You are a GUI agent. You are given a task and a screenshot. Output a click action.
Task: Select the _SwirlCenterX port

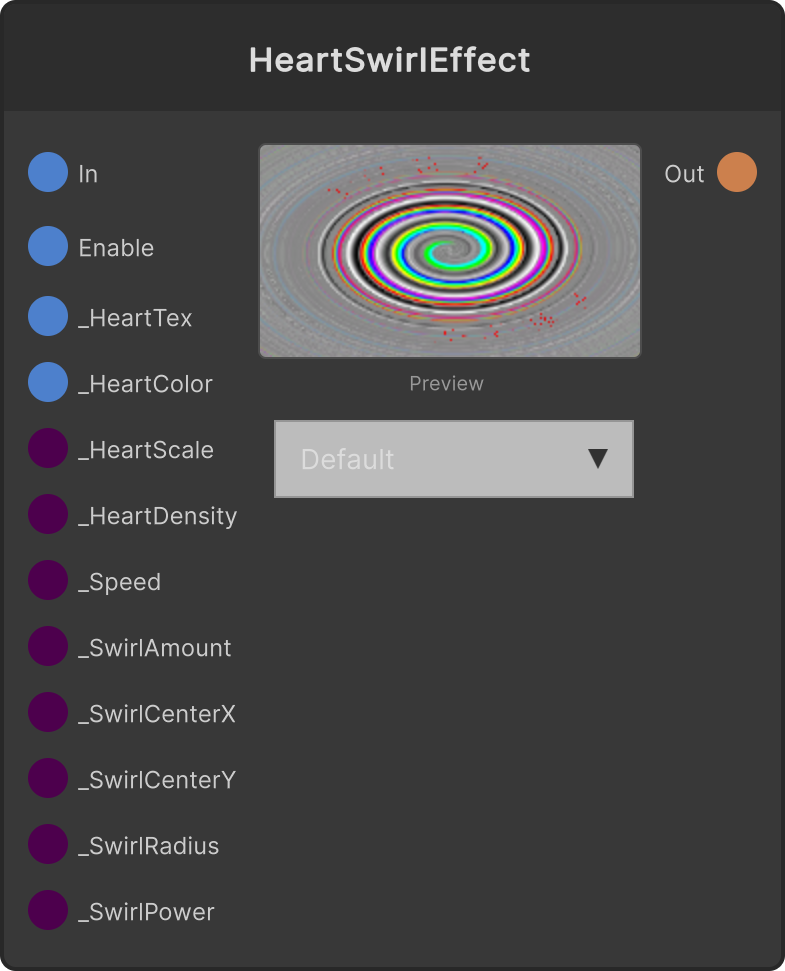48,712
